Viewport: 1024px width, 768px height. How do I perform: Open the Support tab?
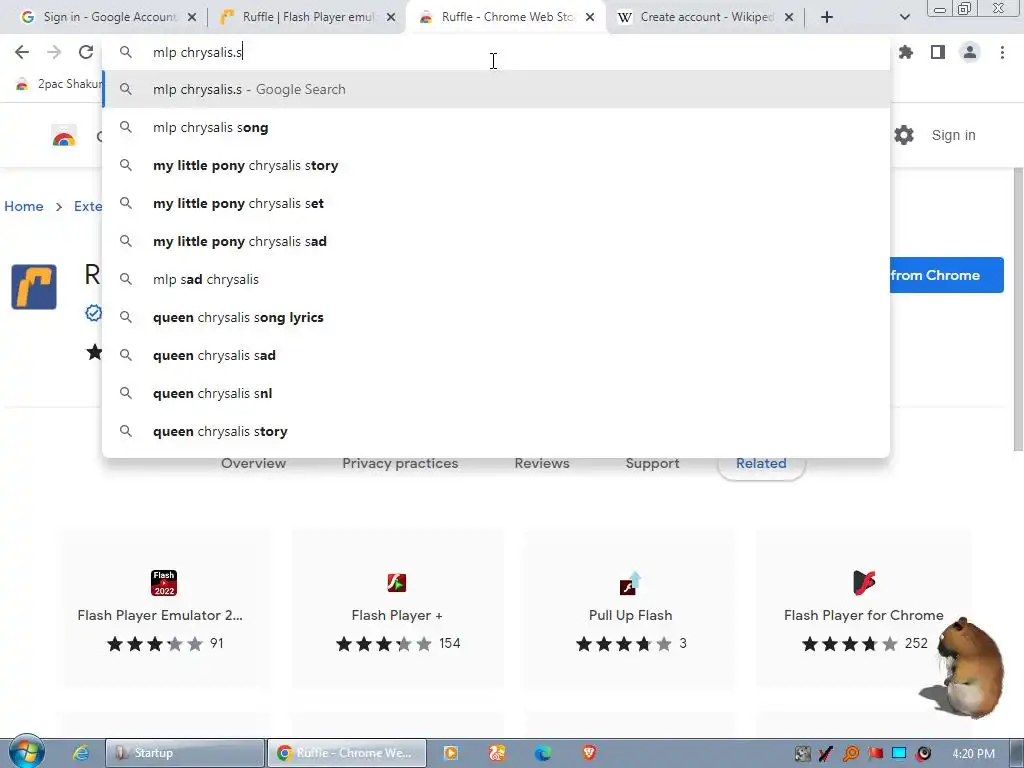(652, 463)
